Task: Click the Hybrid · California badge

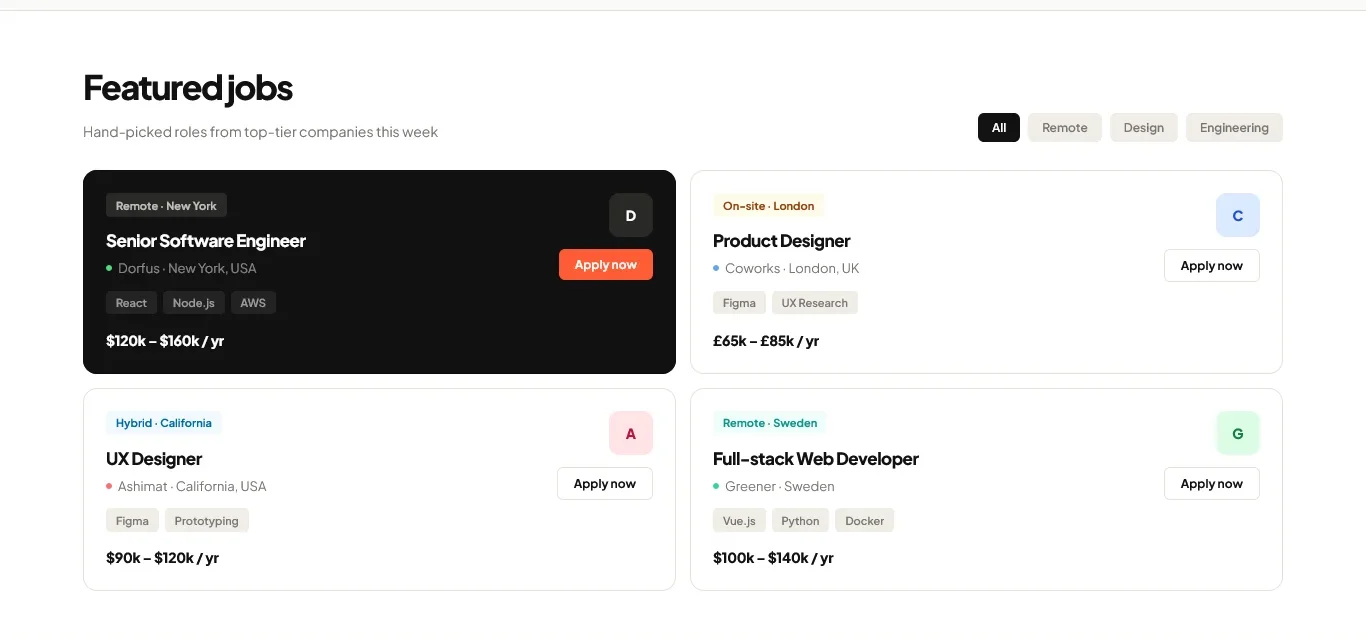Action: click(163, 423)
